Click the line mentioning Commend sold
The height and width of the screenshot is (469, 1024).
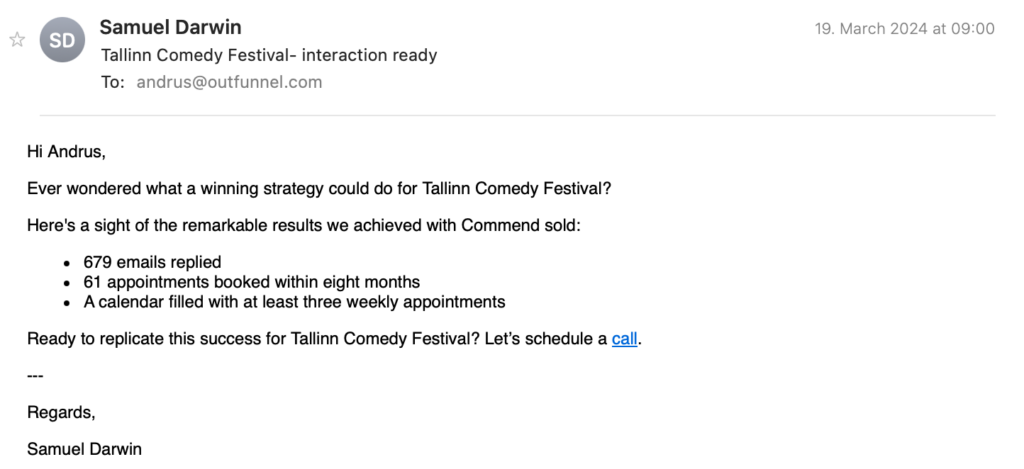[303, 225]
